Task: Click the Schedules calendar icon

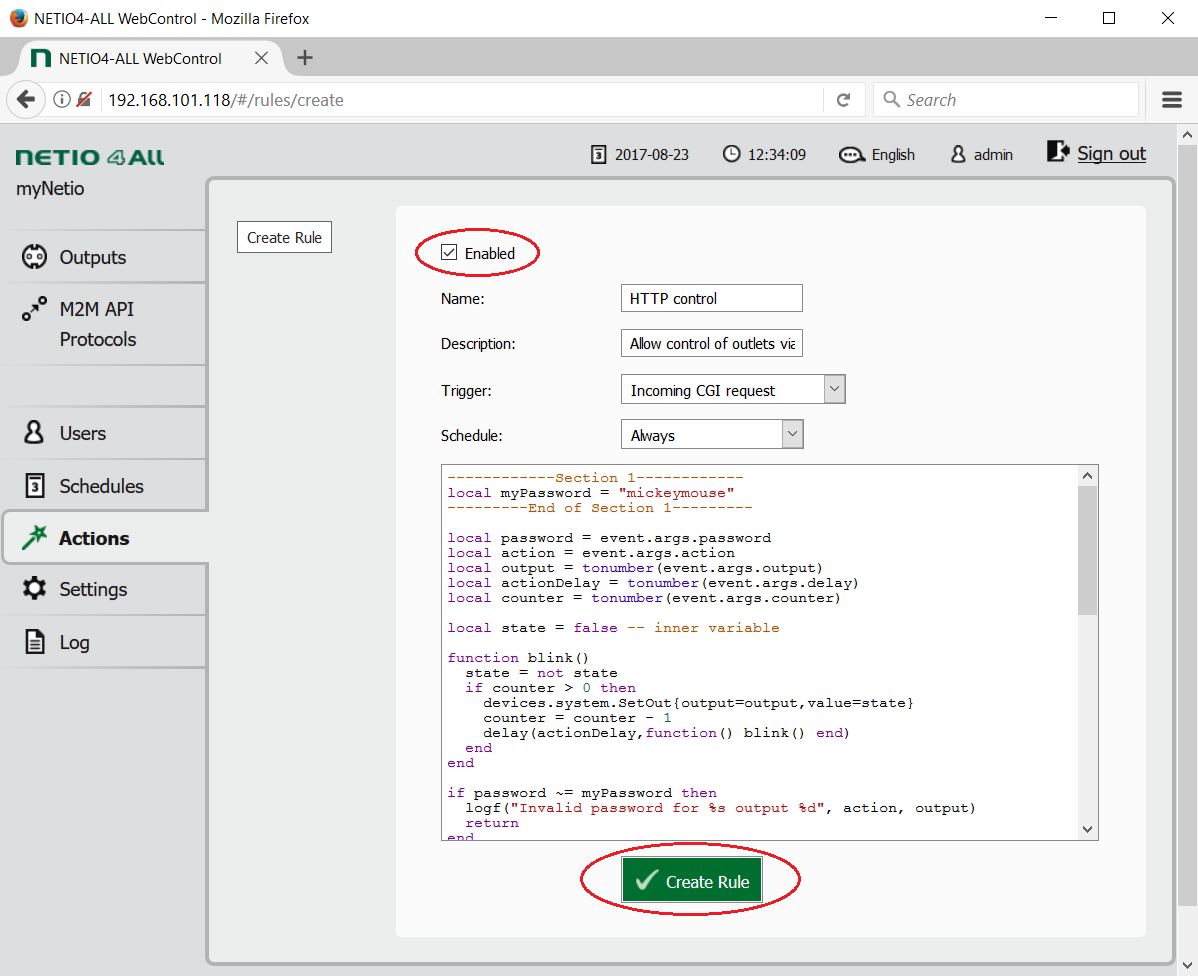Action: [x=34, y=485]
